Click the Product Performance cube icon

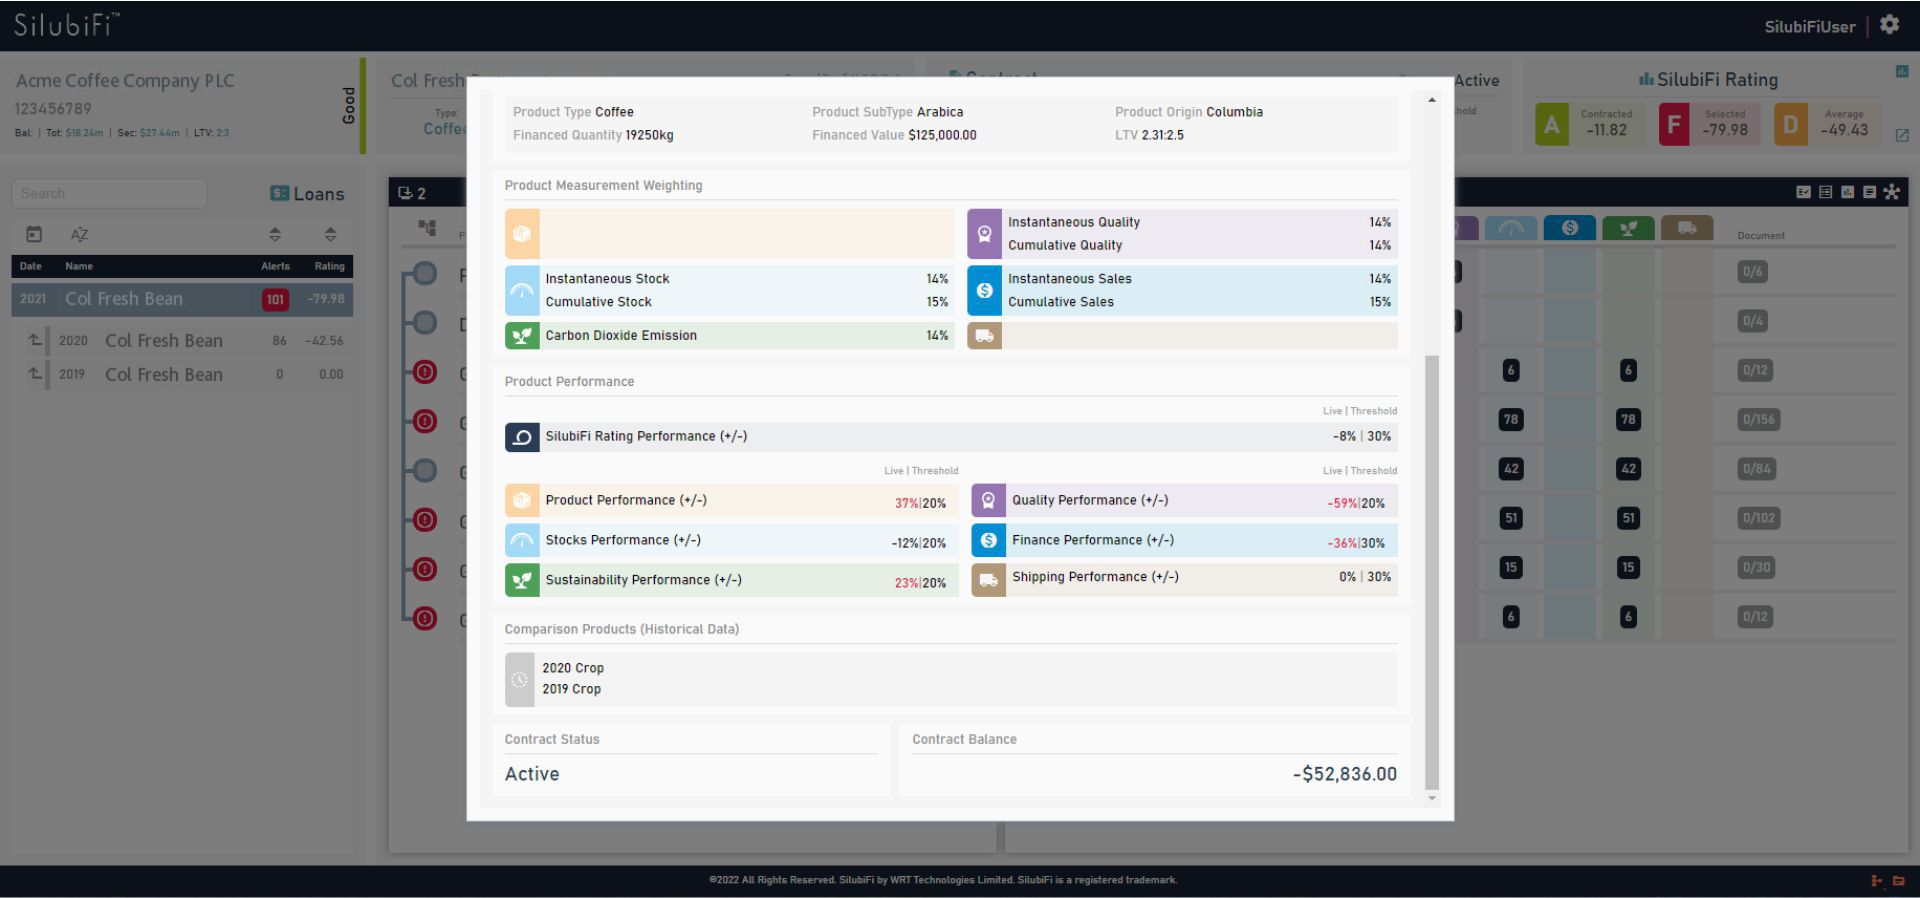click(x=522, y=501)
